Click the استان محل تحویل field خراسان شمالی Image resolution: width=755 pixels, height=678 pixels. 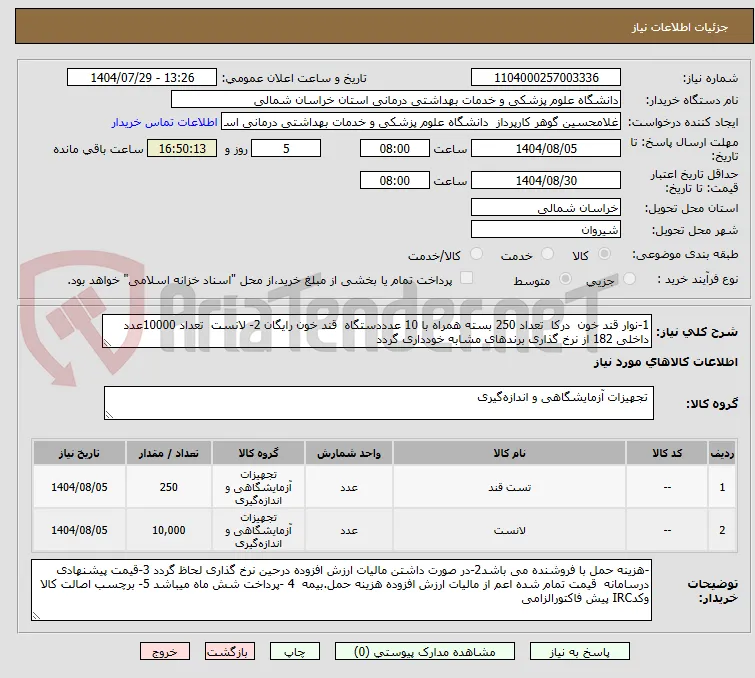tap(546, 208)
